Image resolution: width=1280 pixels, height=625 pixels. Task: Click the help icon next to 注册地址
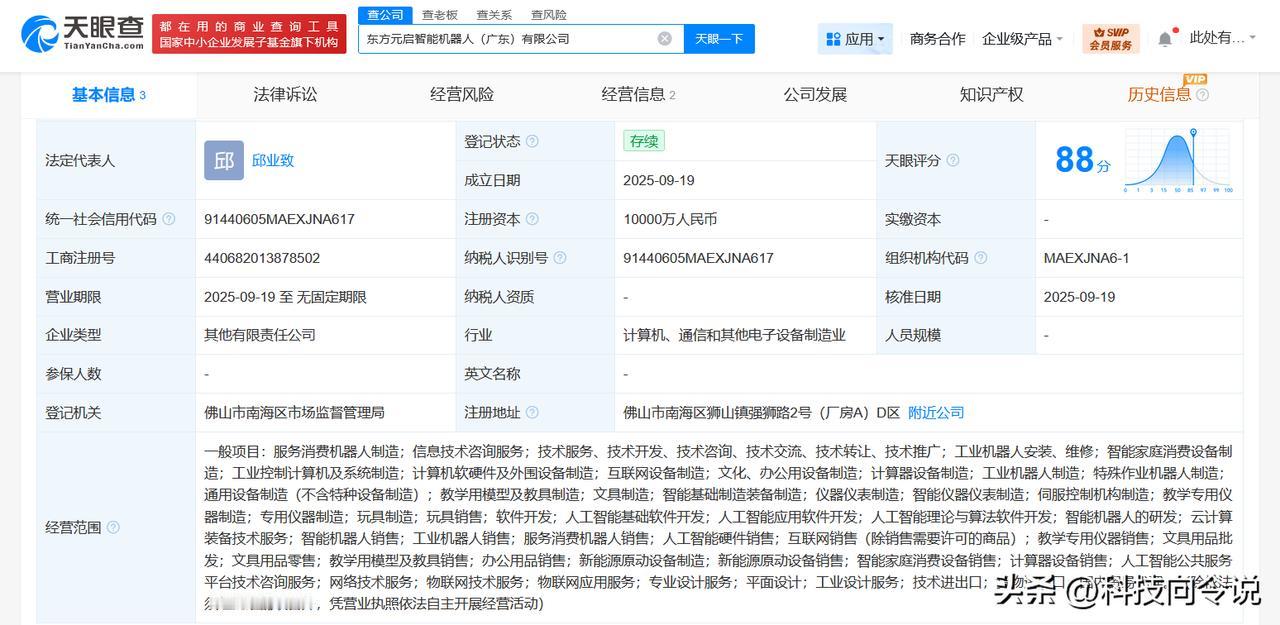pos(532,412)
